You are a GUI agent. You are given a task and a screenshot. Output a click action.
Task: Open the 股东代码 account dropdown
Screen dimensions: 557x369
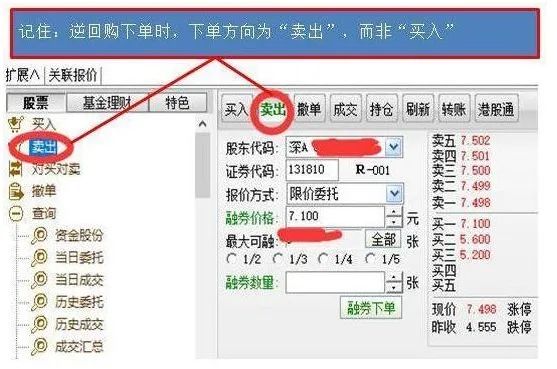(394, 147)
